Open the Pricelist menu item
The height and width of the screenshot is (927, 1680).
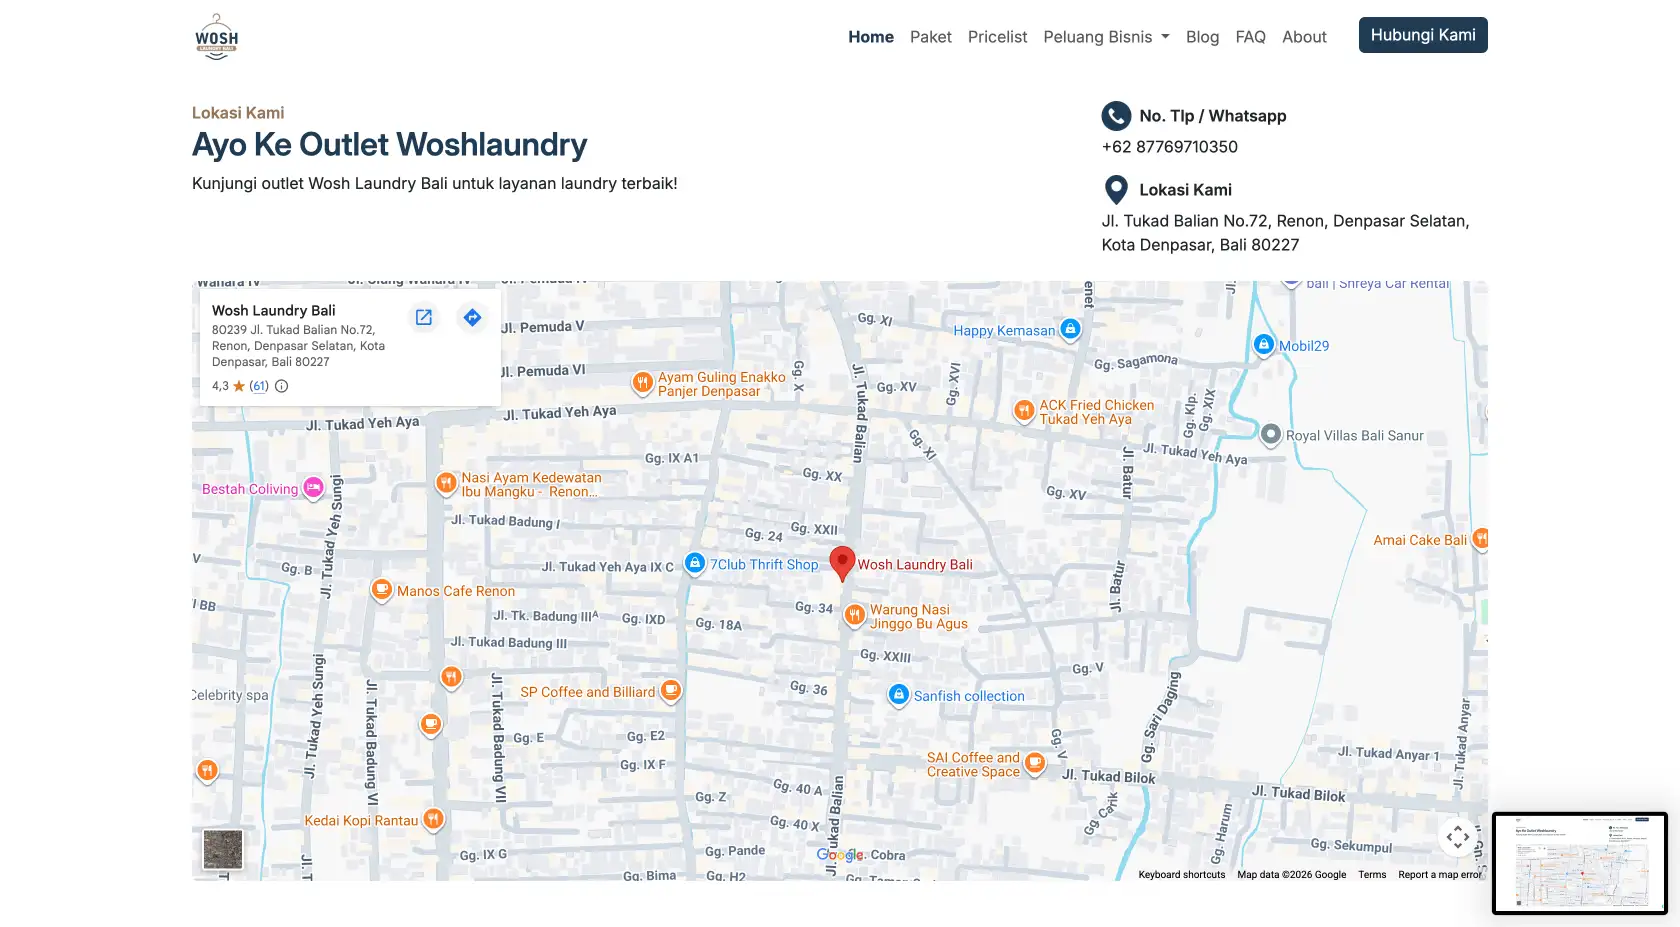click(x=997, y=37)
